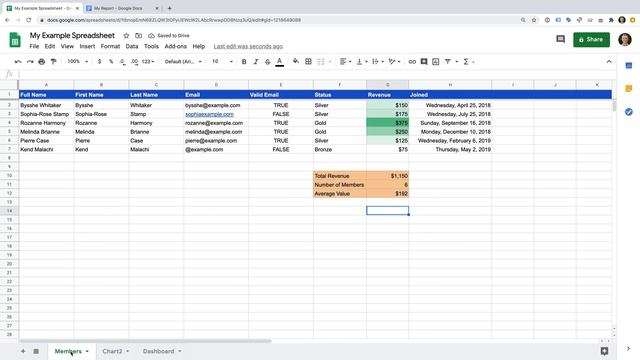The height and width of the screenshot is (360, 640).
Task: Open the Calendar side panel icon
Action: (629, 65)
